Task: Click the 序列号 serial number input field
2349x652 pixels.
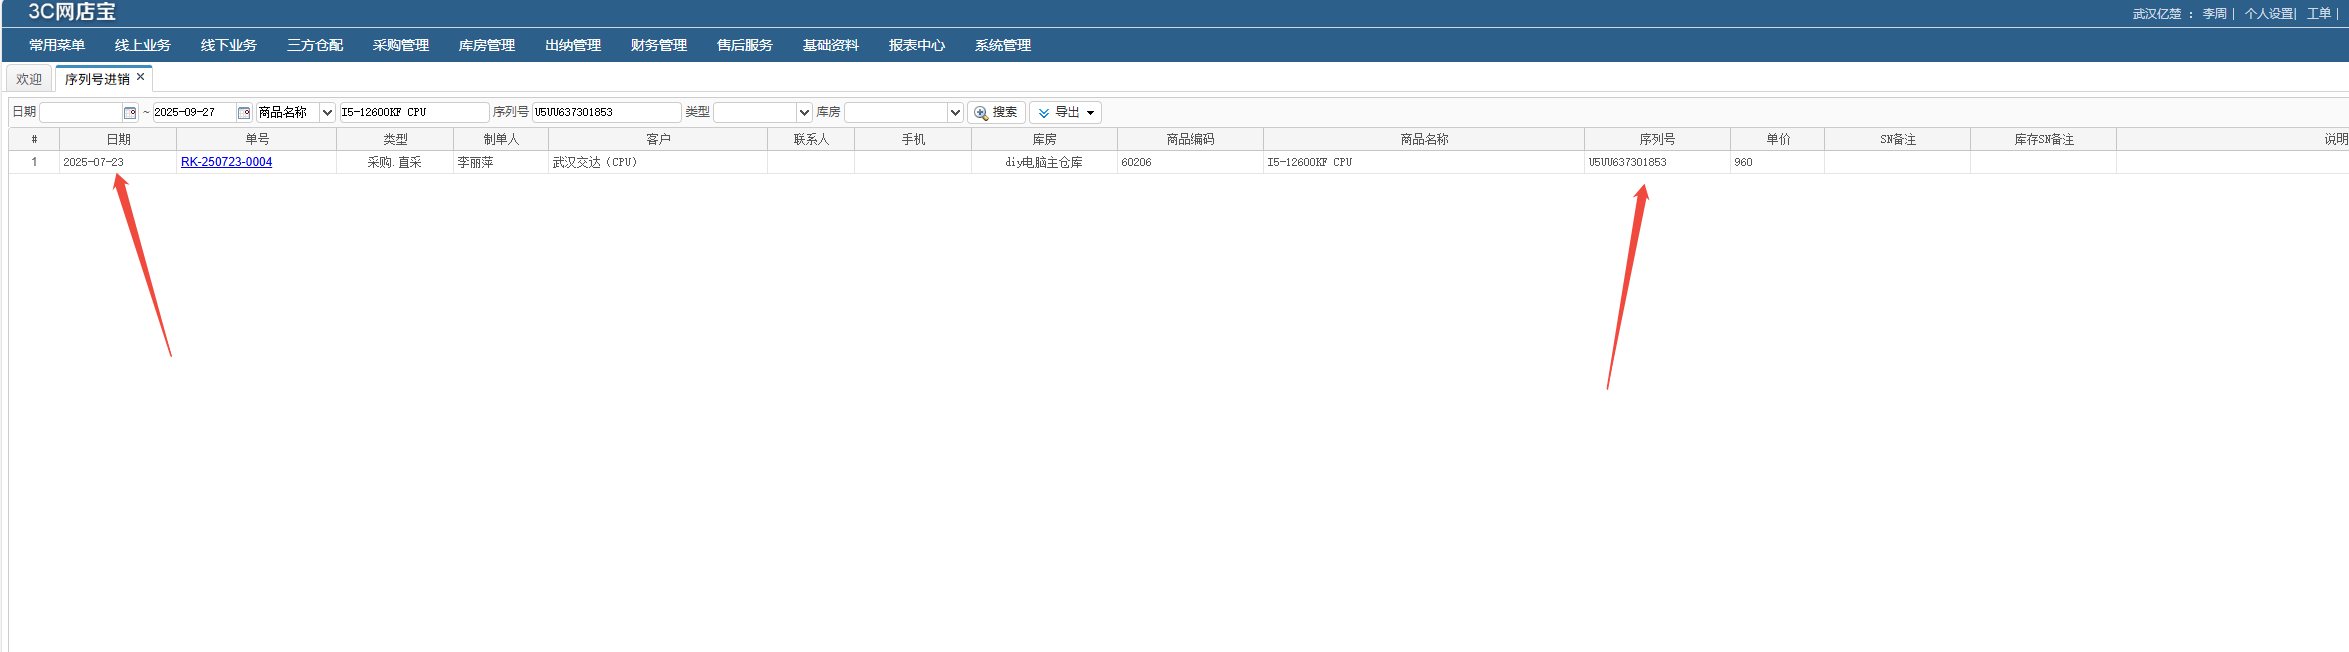Action: [x=606, y=113]
